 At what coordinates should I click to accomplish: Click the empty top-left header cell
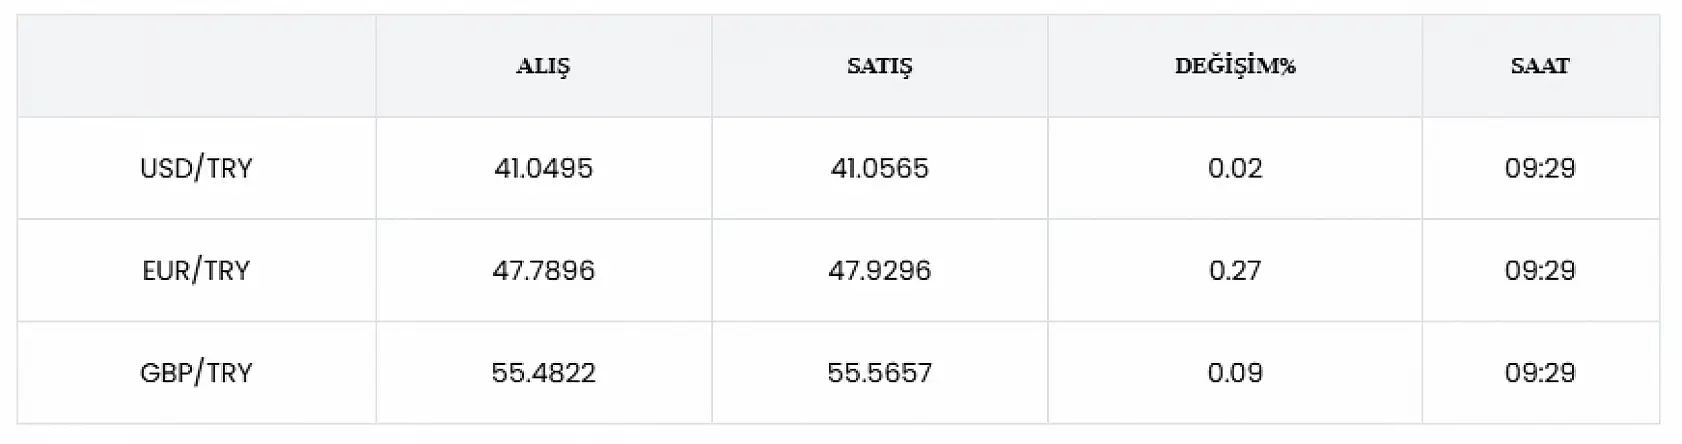(x=196, y=66)
